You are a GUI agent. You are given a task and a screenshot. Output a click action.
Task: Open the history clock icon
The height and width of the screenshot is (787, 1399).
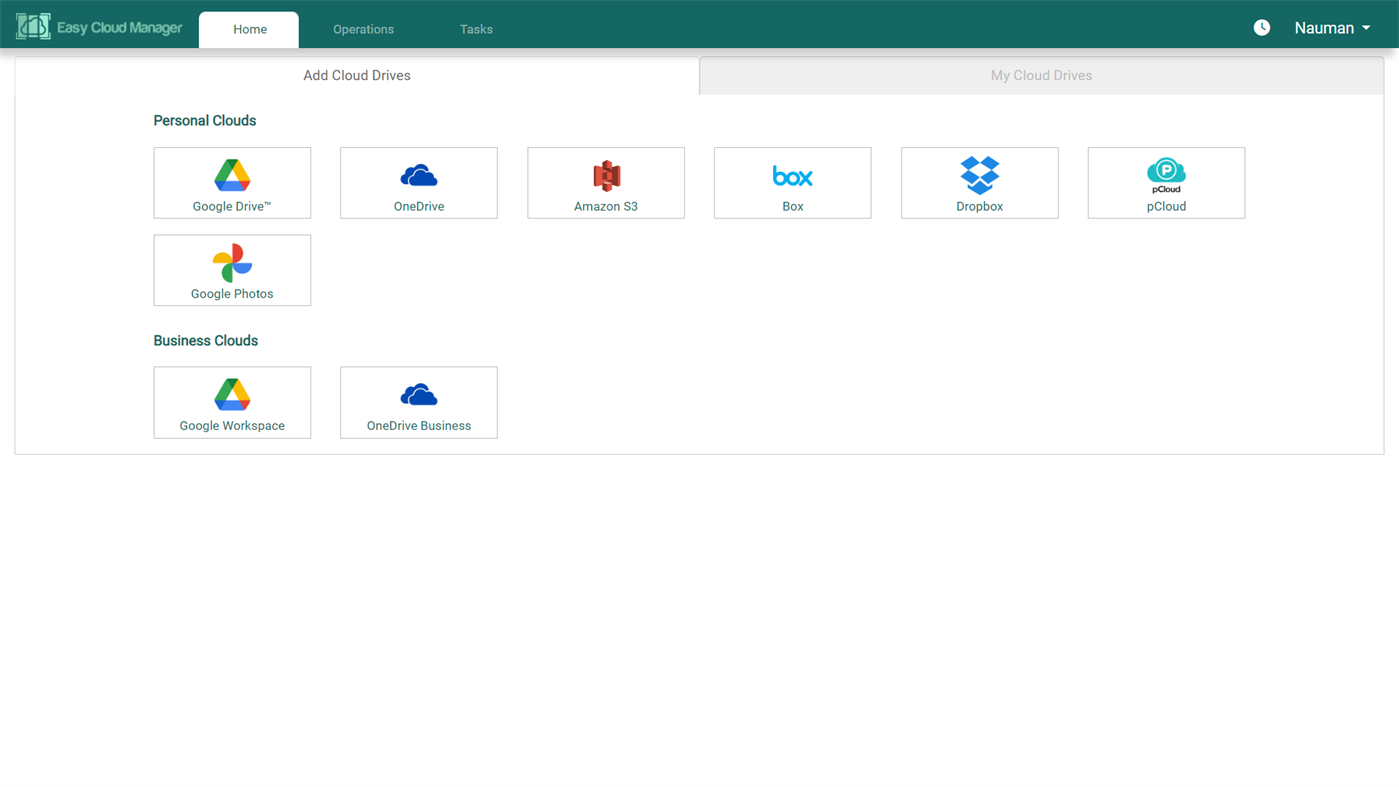point(1261,27)
